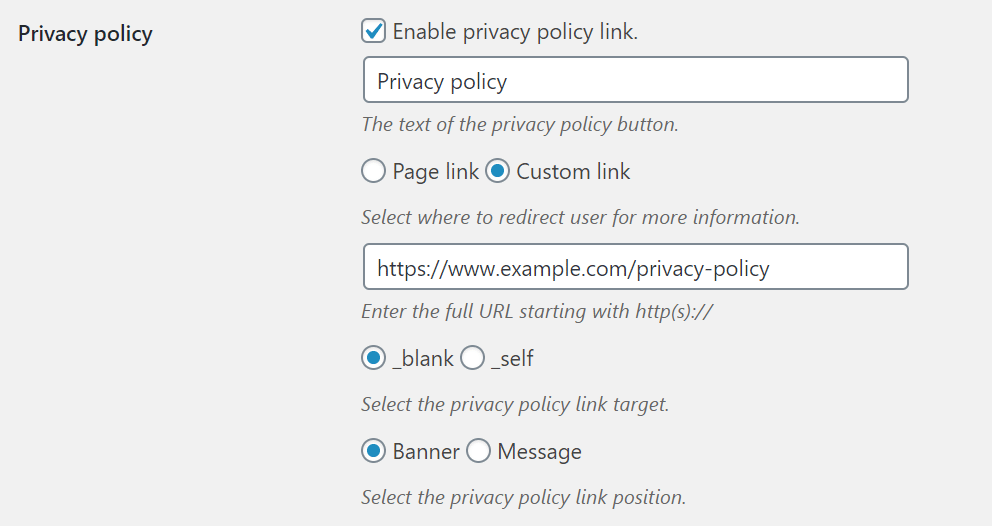
Task: Focus the Privacy policy button text field
Action: click(636, 80)
